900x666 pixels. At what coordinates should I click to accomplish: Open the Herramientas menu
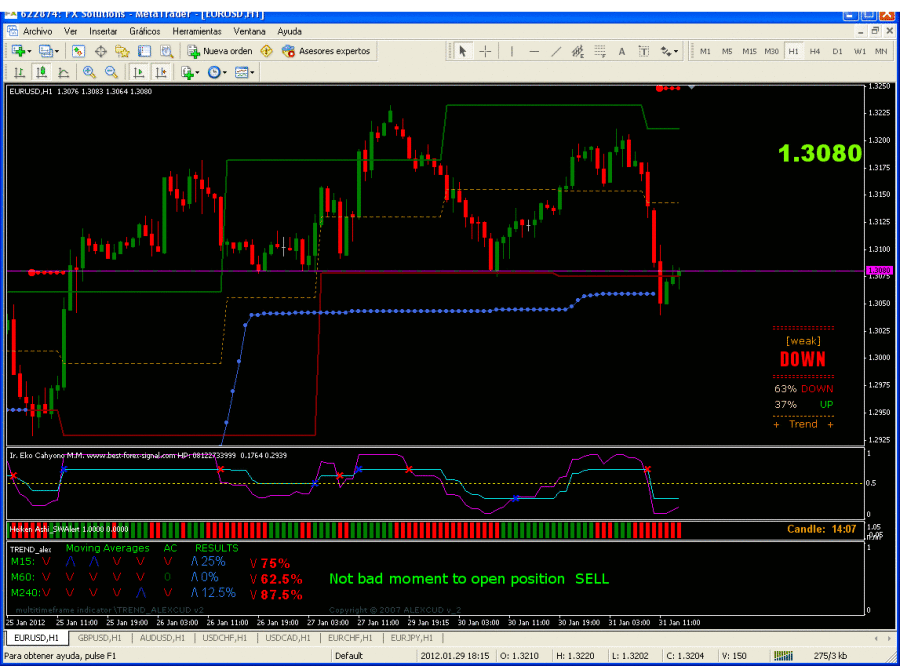pos(196,31)
